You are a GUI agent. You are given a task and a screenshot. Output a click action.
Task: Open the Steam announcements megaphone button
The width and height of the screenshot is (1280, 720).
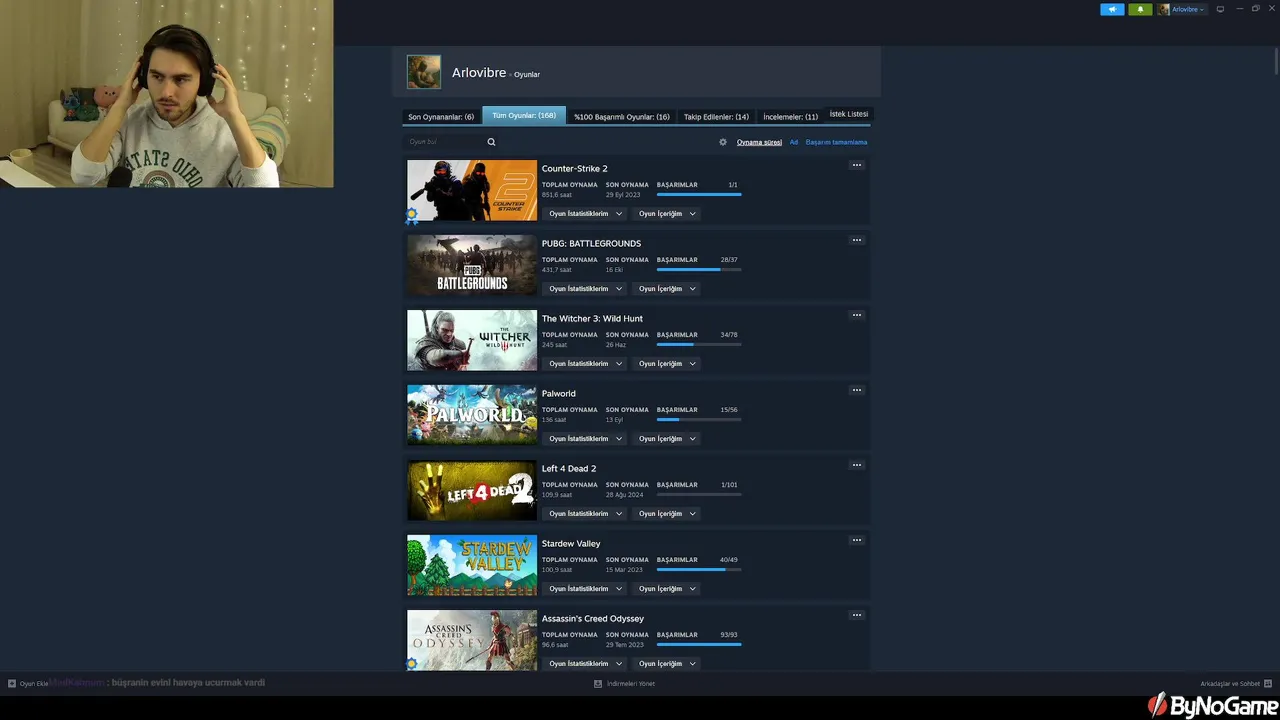1112,9
